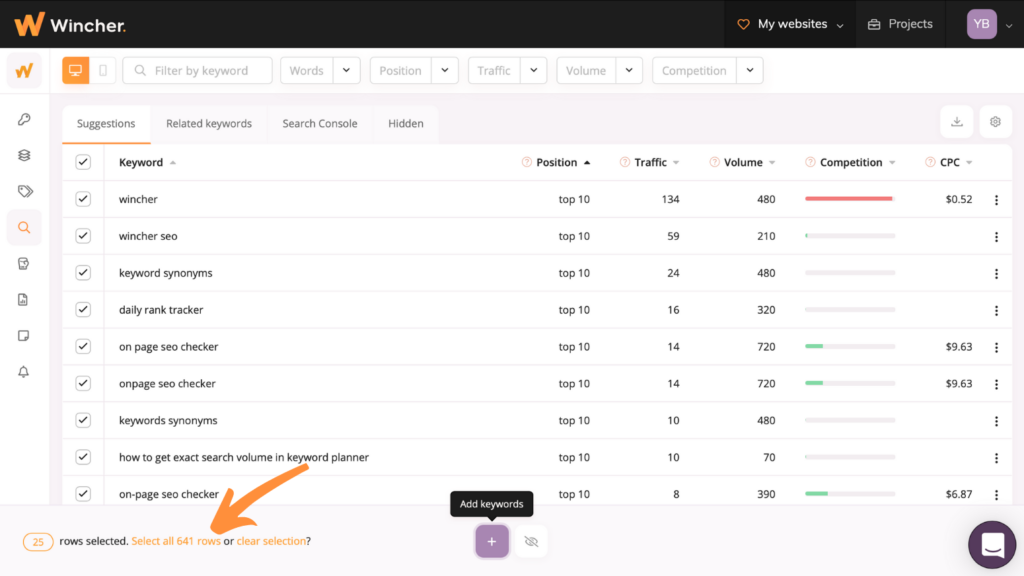Sort table by Keyword column
The image size is (1024, 576).
(x=147, y=162)
